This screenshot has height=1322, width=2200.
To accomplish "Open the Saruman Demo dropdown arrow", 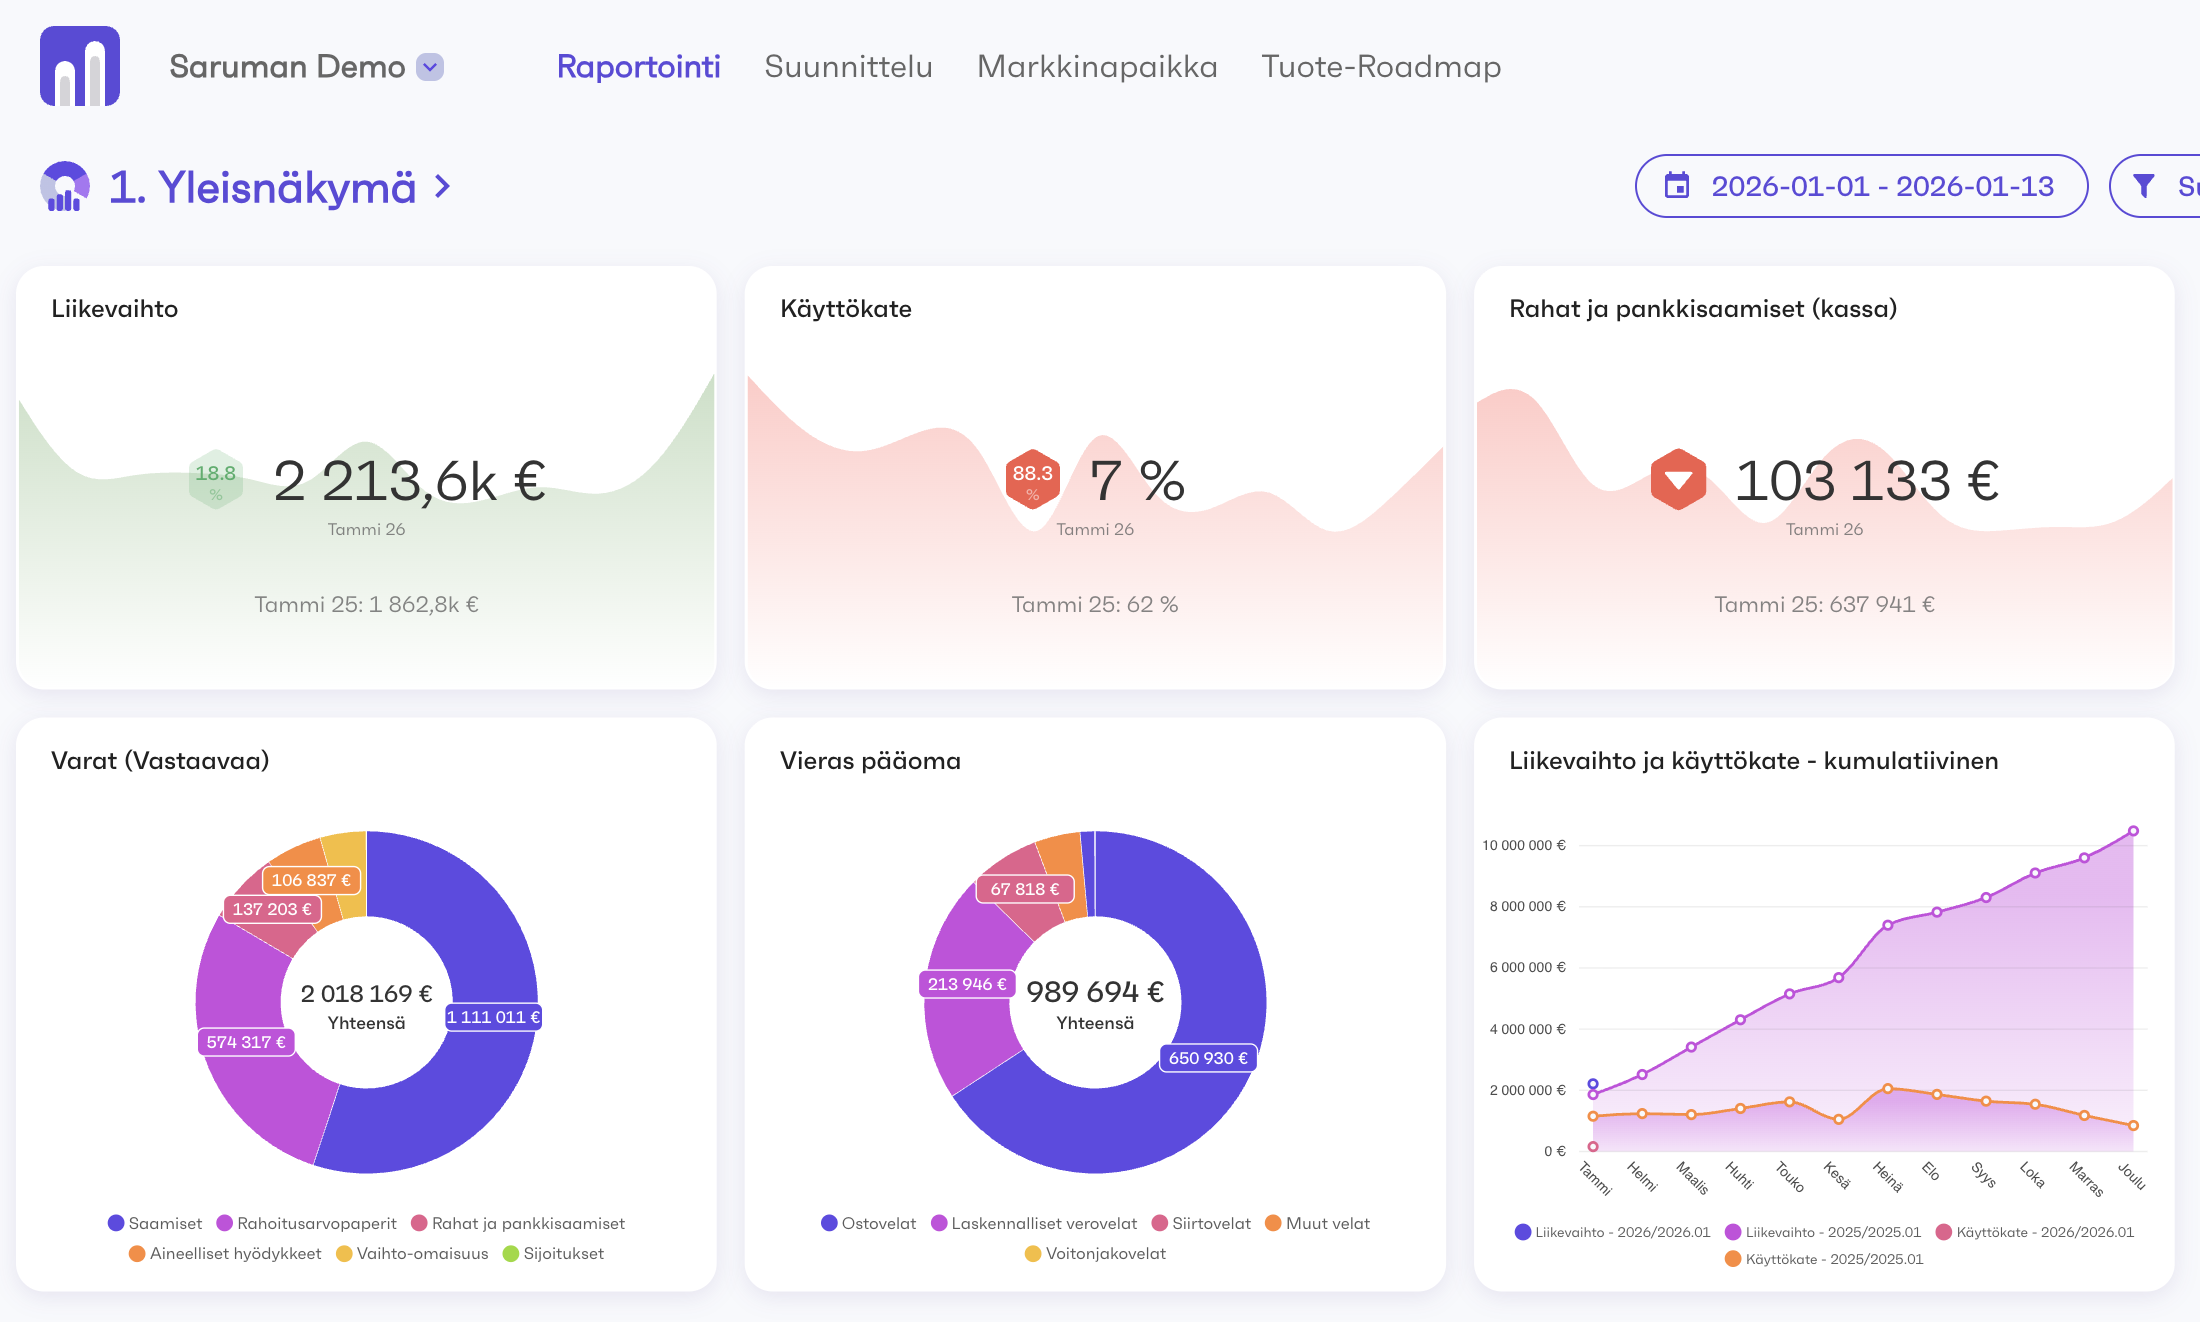I will point(430,67).
